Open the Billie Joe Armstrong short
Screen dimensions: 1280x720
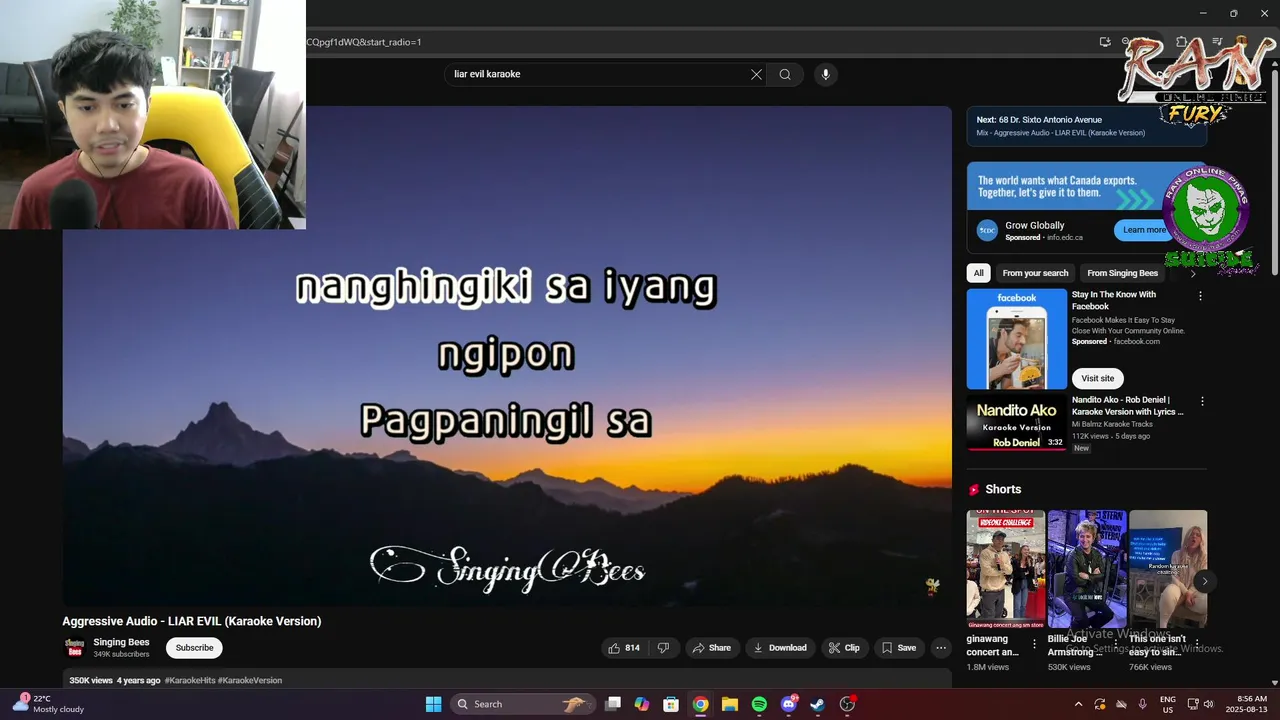1087,569
